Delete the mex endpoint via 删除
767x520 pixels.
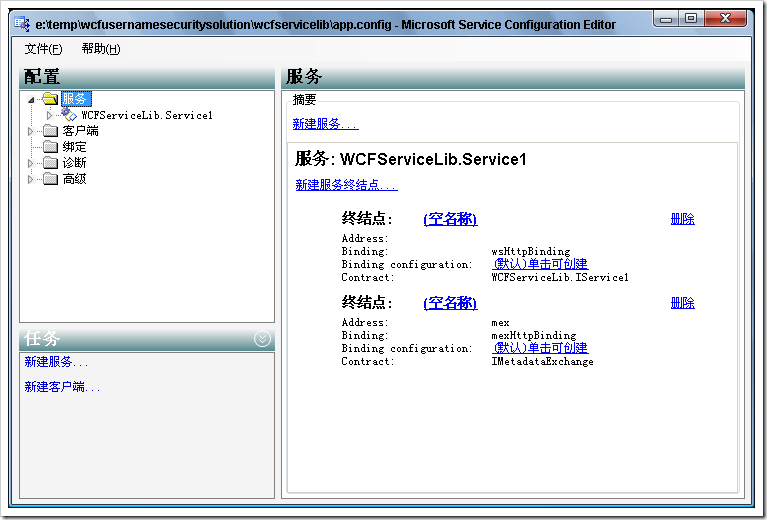click(x=682, y=303)
